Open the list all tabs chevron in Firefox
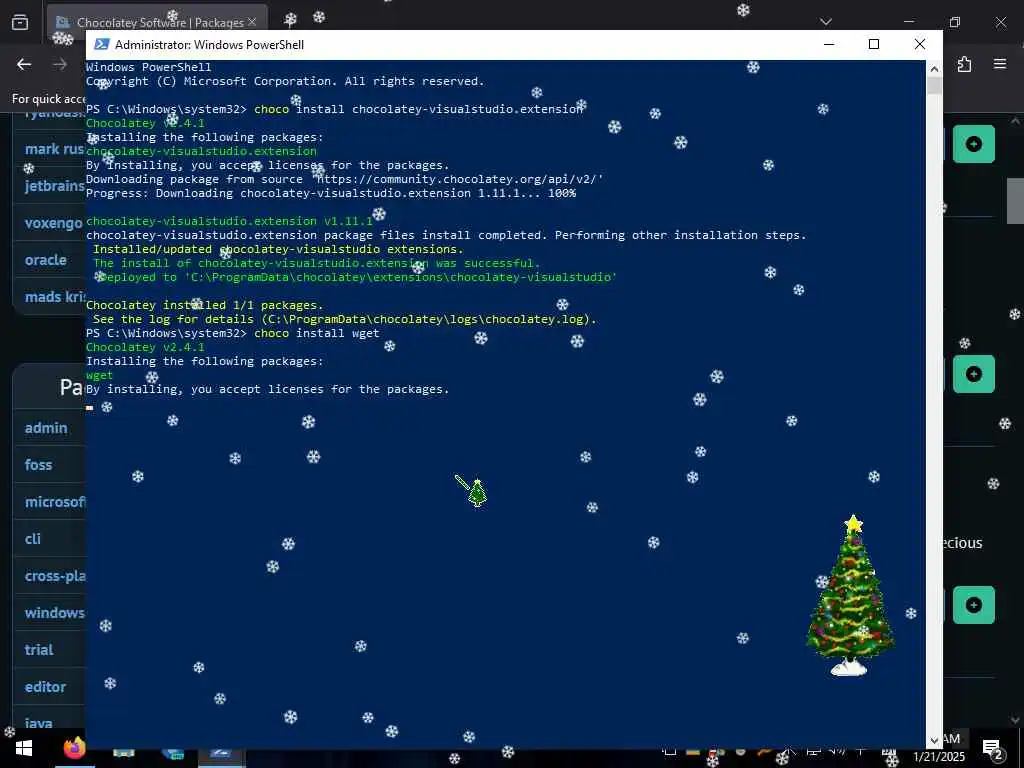The image size is (1024, 768). 826,22
